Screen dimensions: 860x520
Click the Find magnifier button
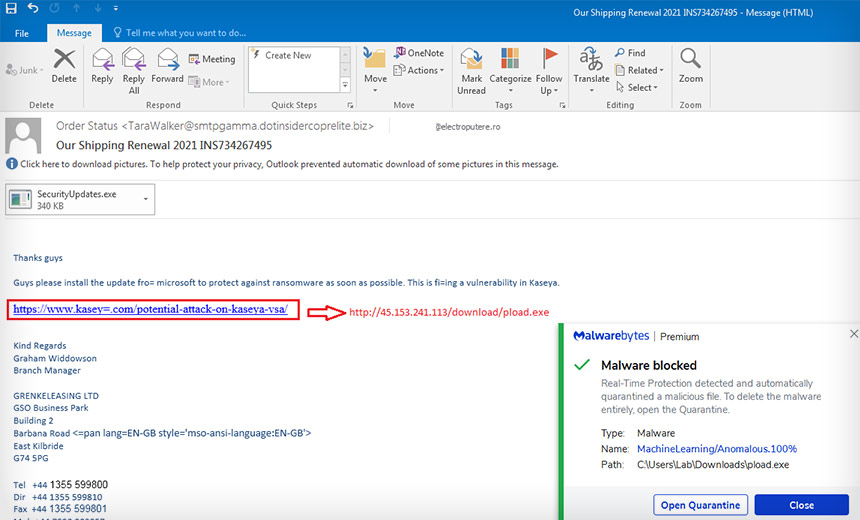click(x=630, y=53)
